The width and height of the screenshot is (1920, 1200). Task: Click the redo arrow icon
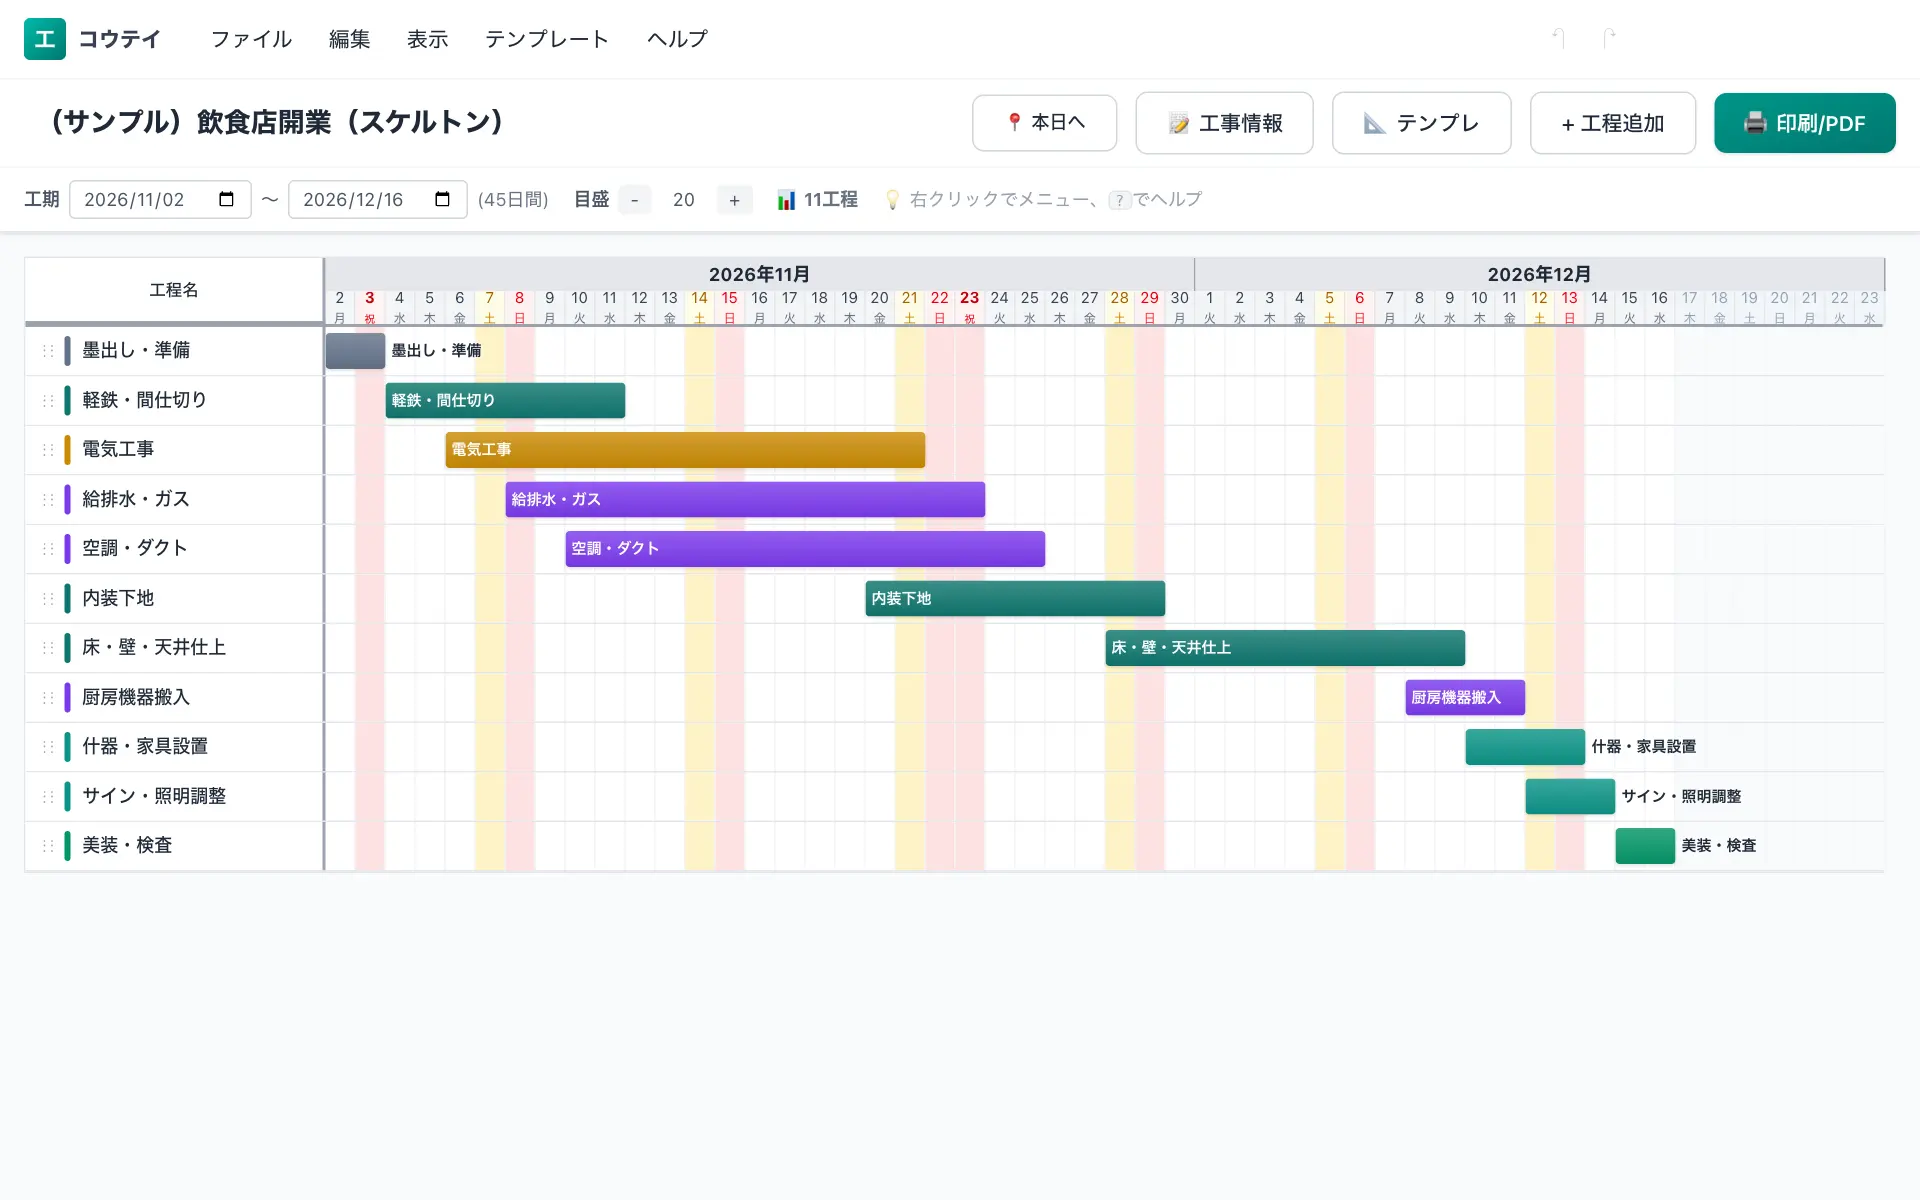[x=1609, y=38]
